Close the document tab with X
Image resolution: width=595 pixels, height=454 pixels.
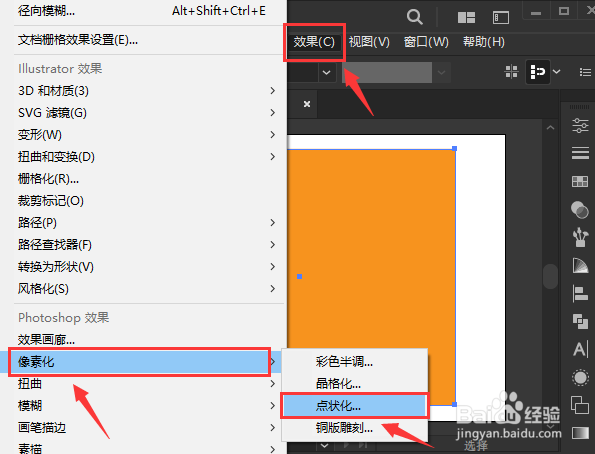click(307, 104)
